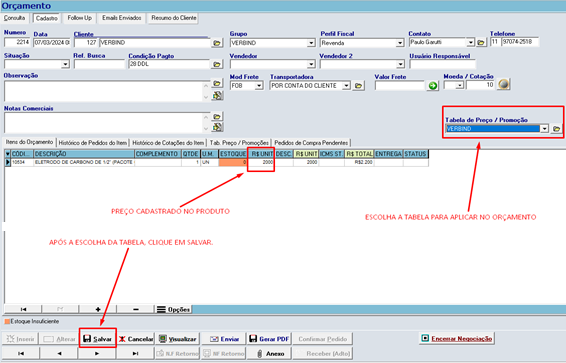Viewport: 566px width, 363px height.
Task: Expand the Vendedor 2 dropdown
Action: [x=400, y=65]
